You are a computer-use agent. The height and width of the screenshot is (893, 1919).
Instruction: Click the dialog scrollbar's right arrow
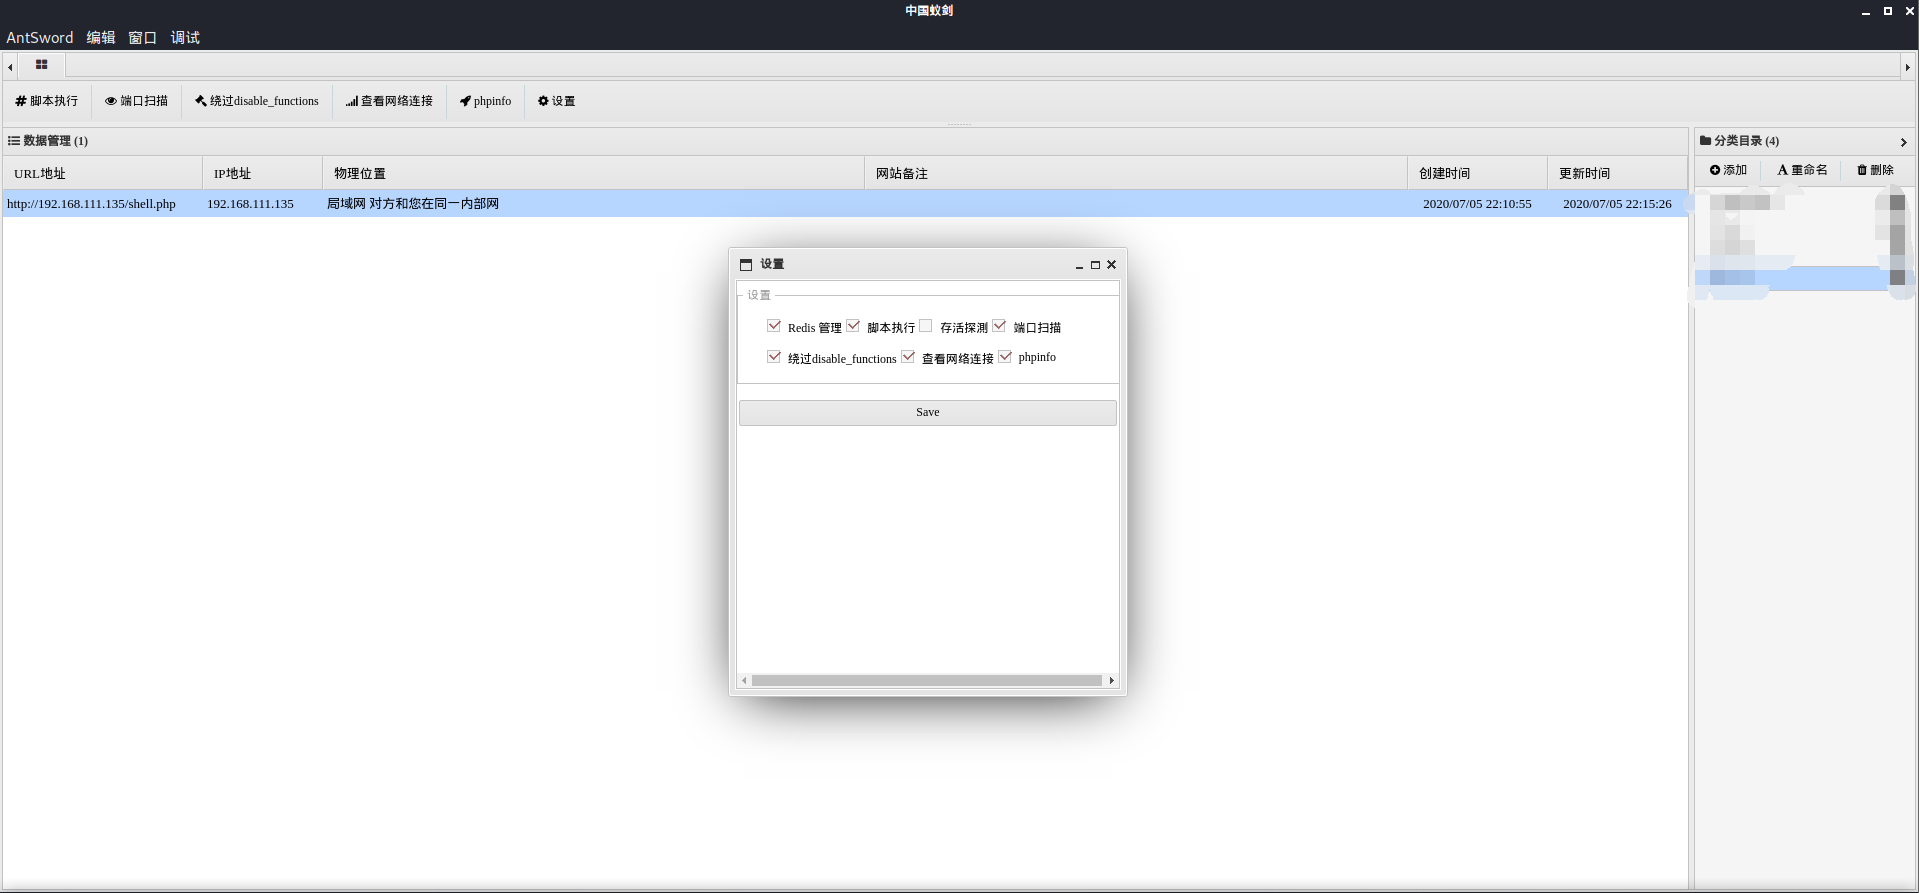[1111, 680]
